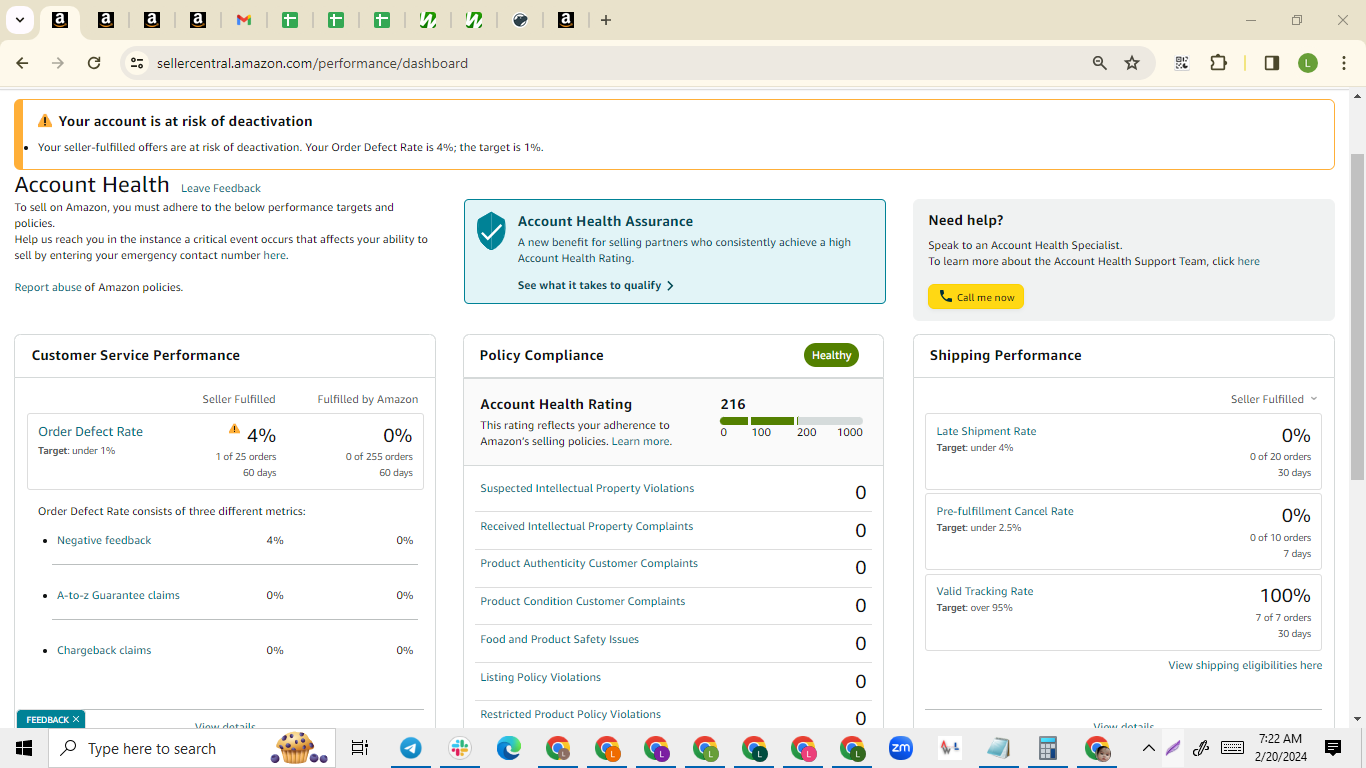Click the sellercentral.amazon.com URL field

tap(312, 63)
